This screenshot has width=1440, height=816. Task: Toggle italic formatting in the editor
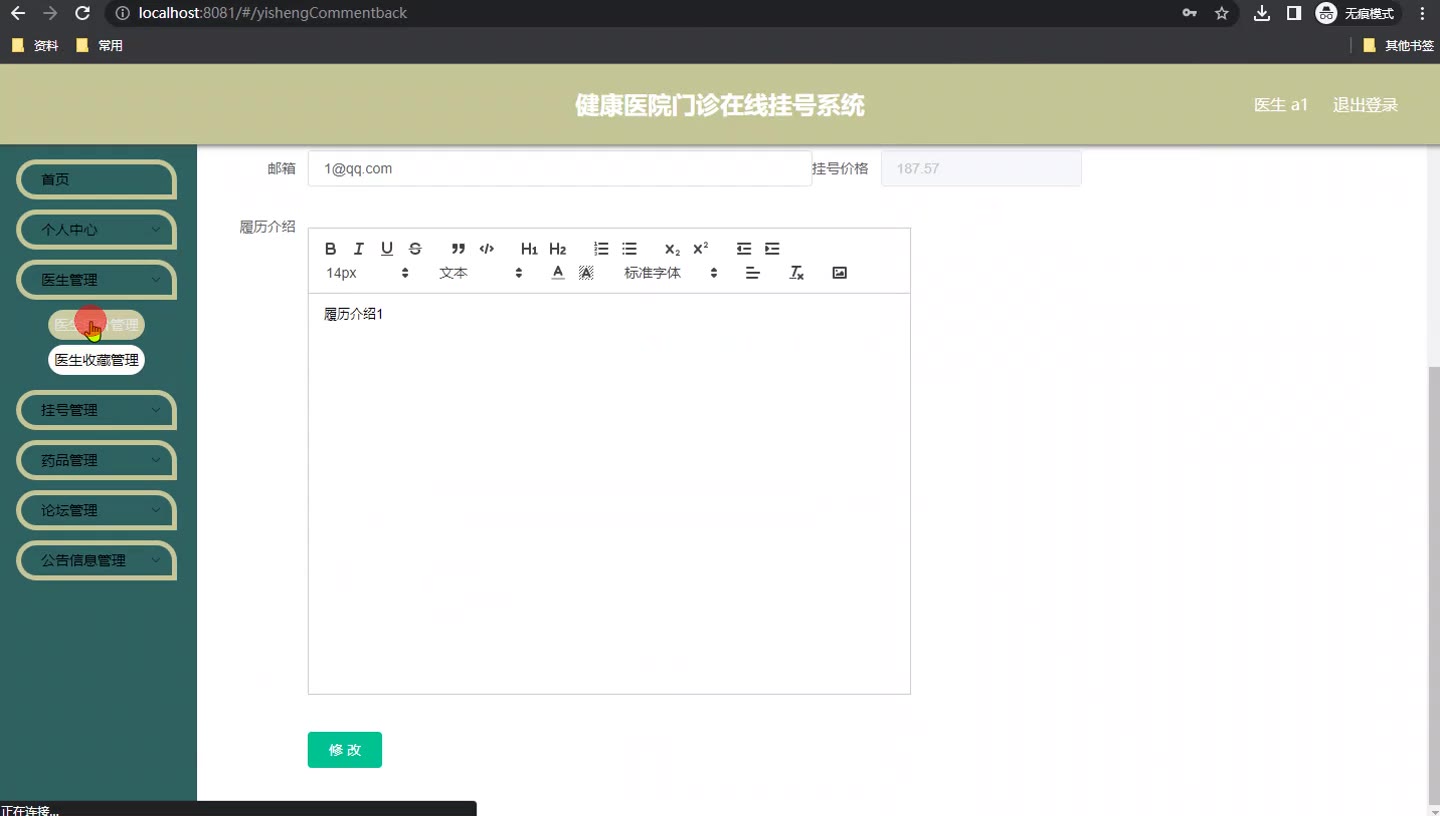[x=359, y=249]
